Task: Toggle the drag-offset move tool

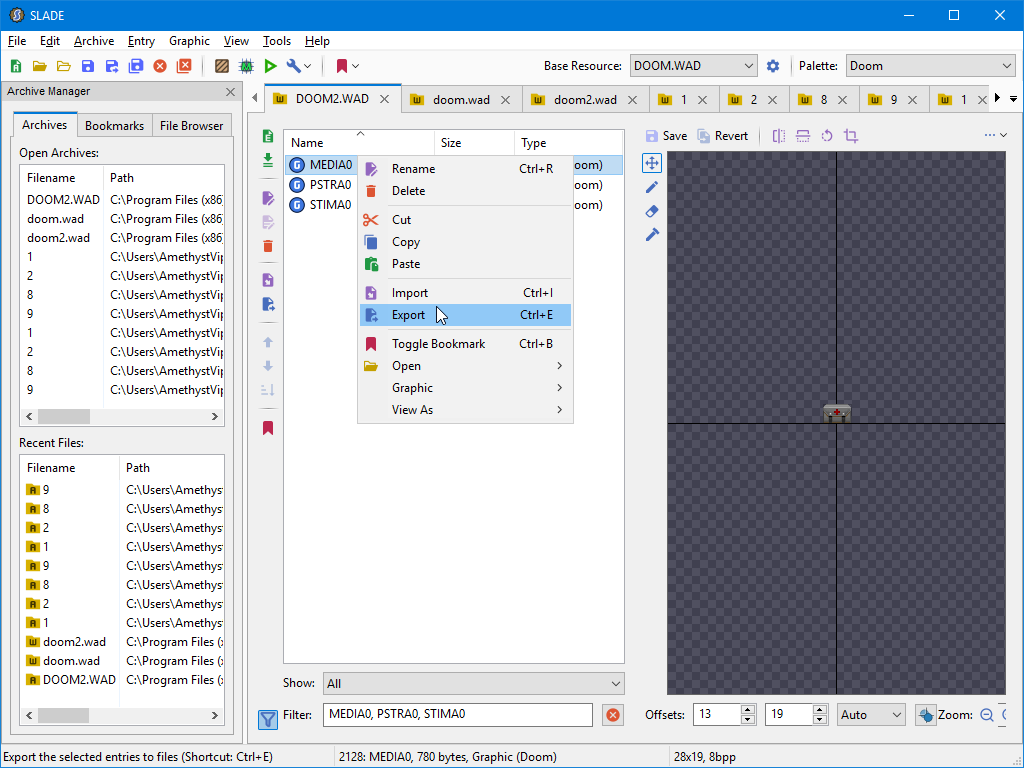Action: tap(652, 163)
